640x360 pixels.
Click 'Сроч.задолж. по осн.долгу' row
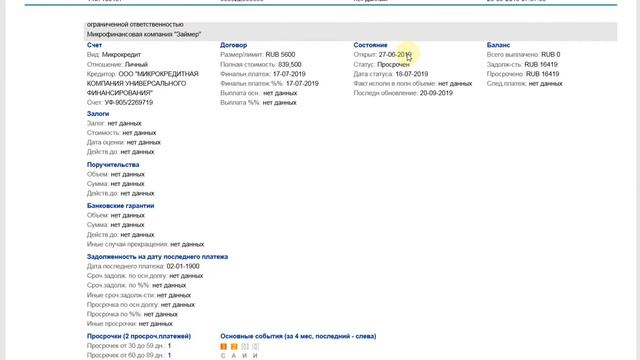coord(145,276)
